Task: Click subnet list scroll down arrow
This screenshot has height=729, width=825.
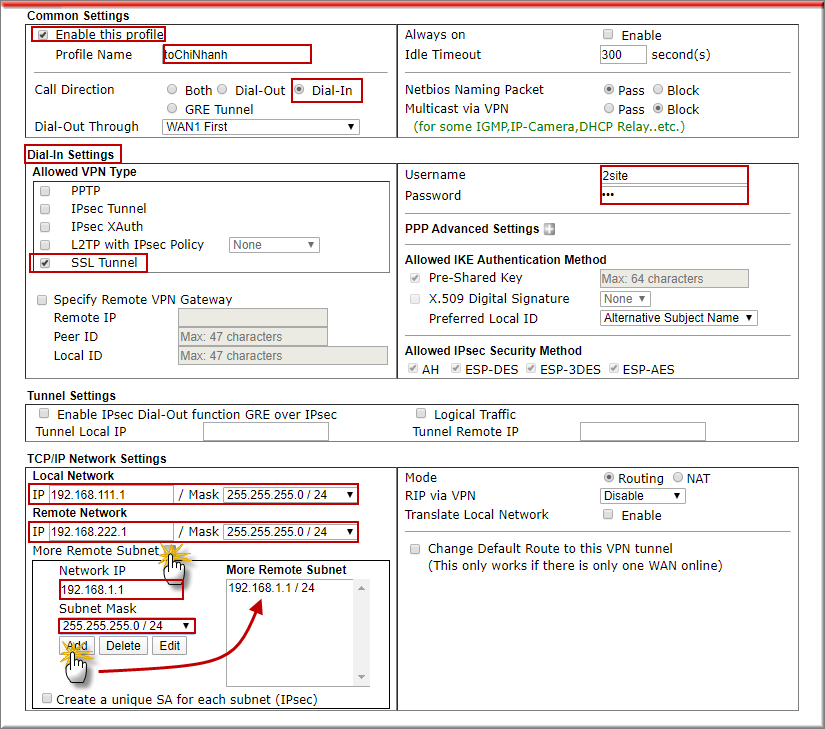Action: (361, 677)
